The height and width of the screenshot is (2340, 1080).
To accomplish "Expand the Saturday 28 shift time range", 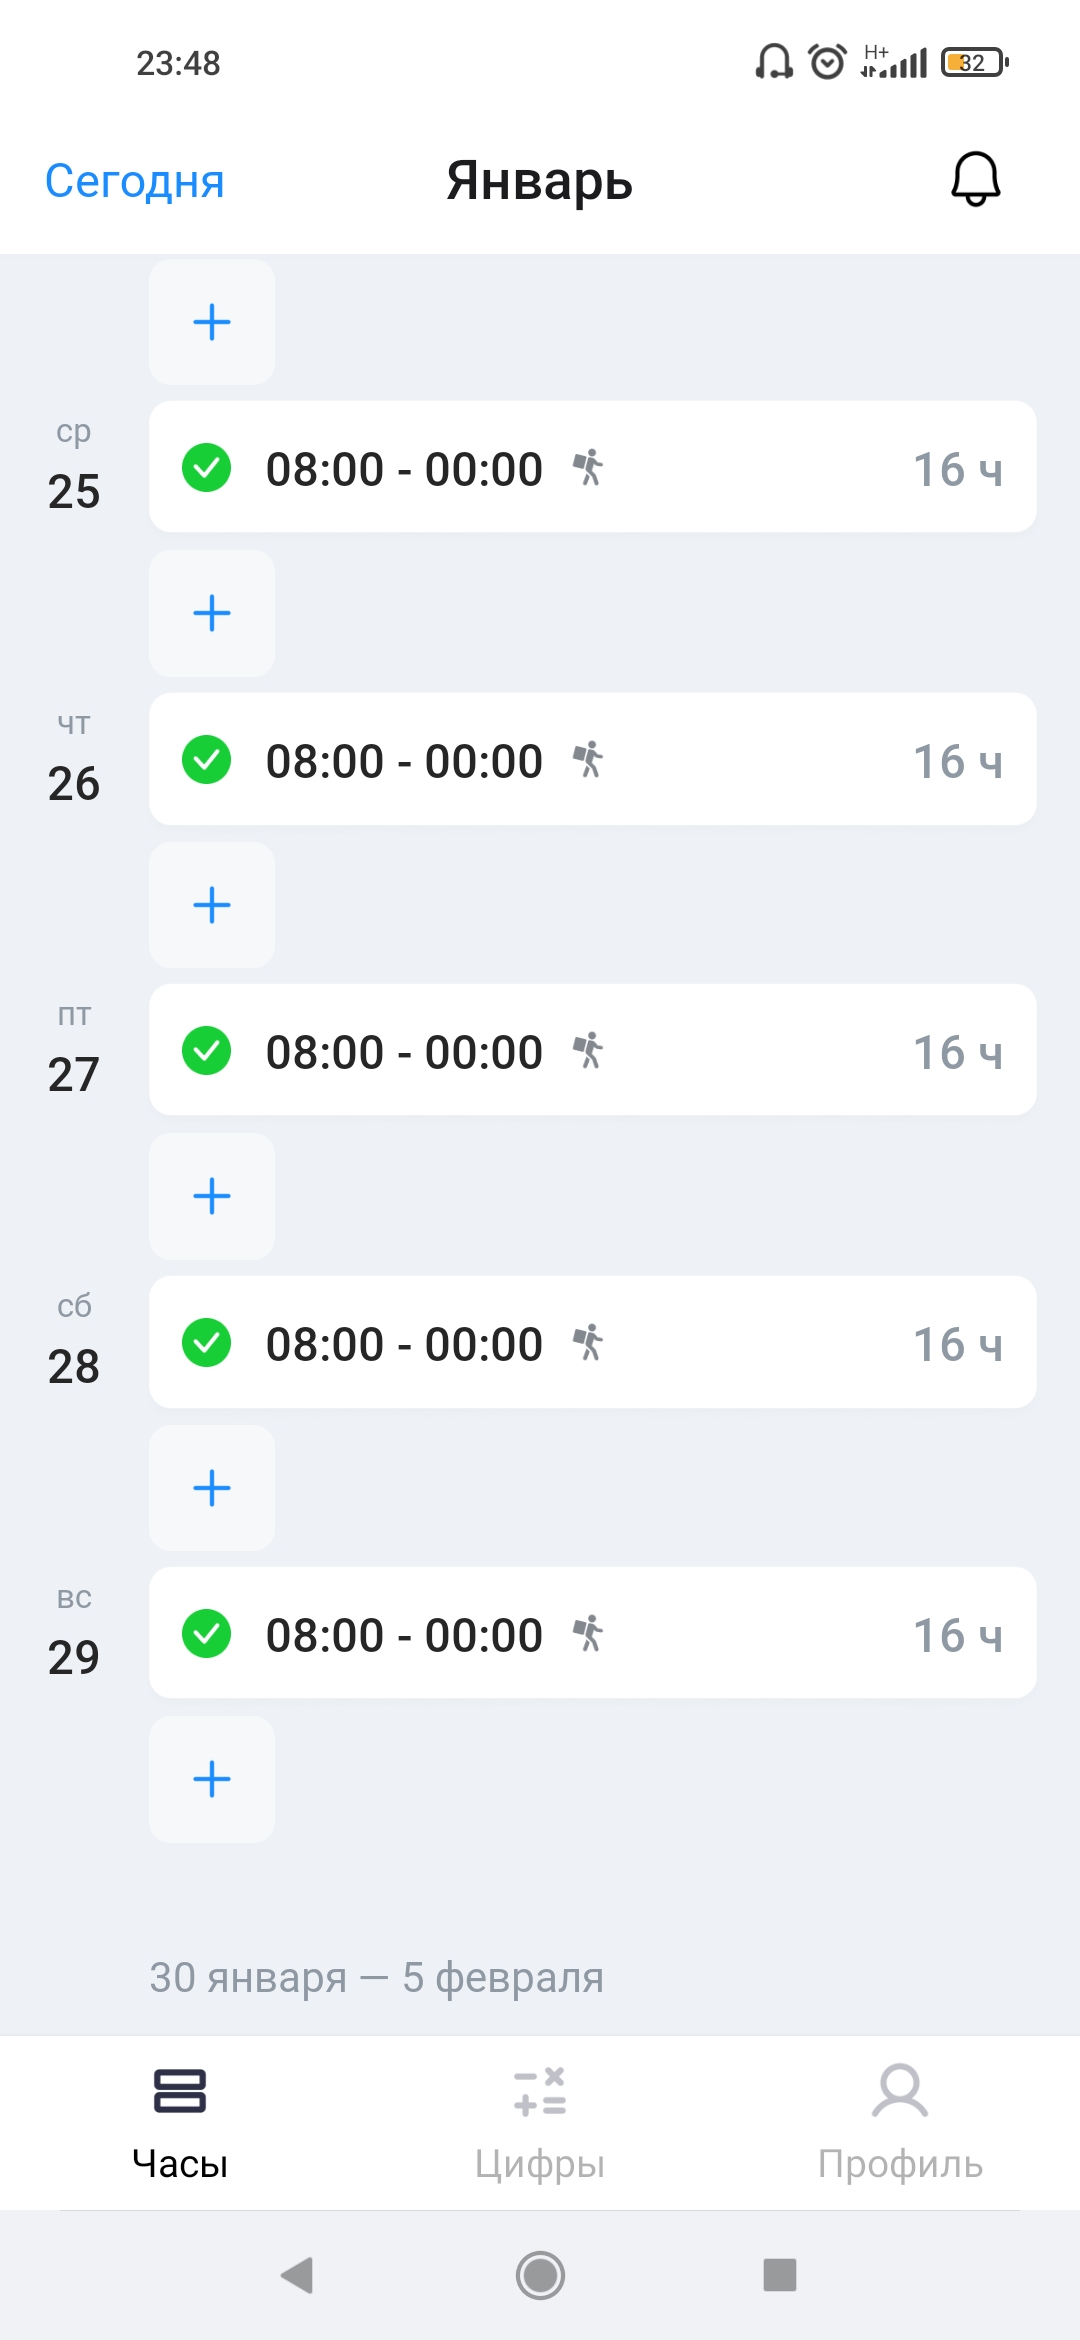I will (404, 1344).
